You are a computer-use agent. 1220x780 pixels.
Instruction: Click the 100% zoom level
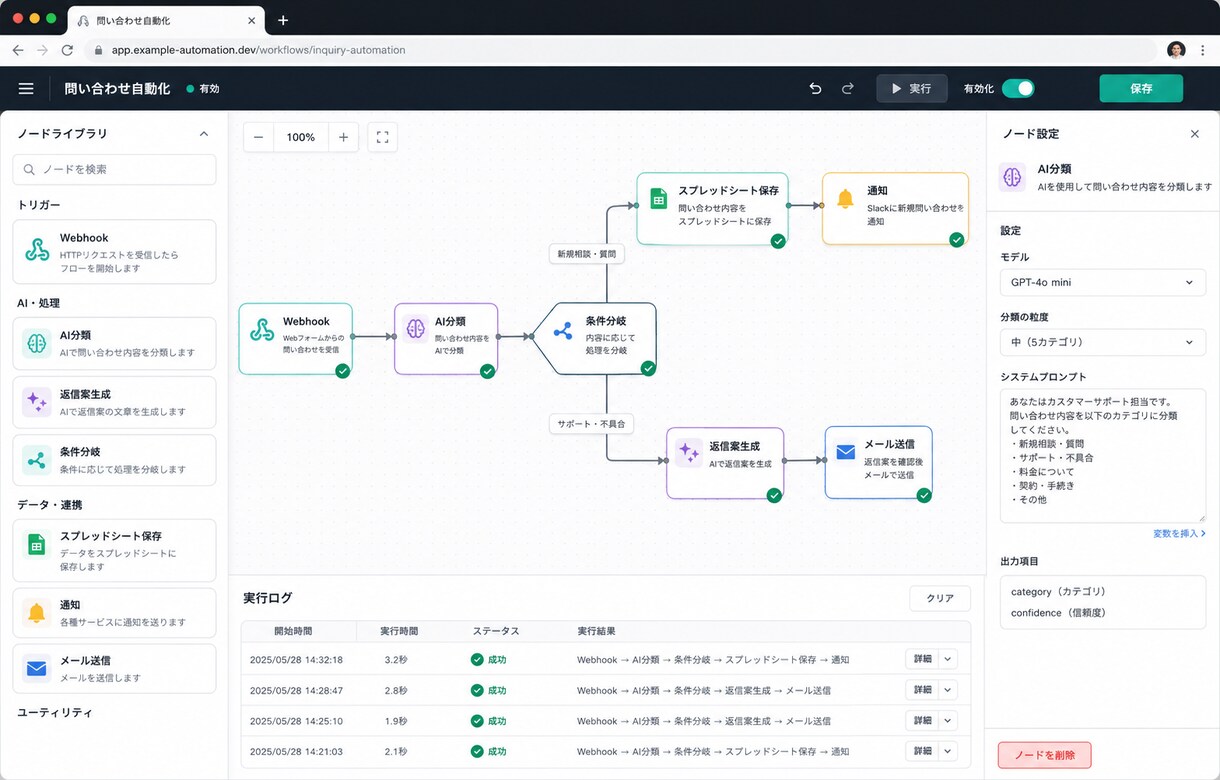click(301, 137)
